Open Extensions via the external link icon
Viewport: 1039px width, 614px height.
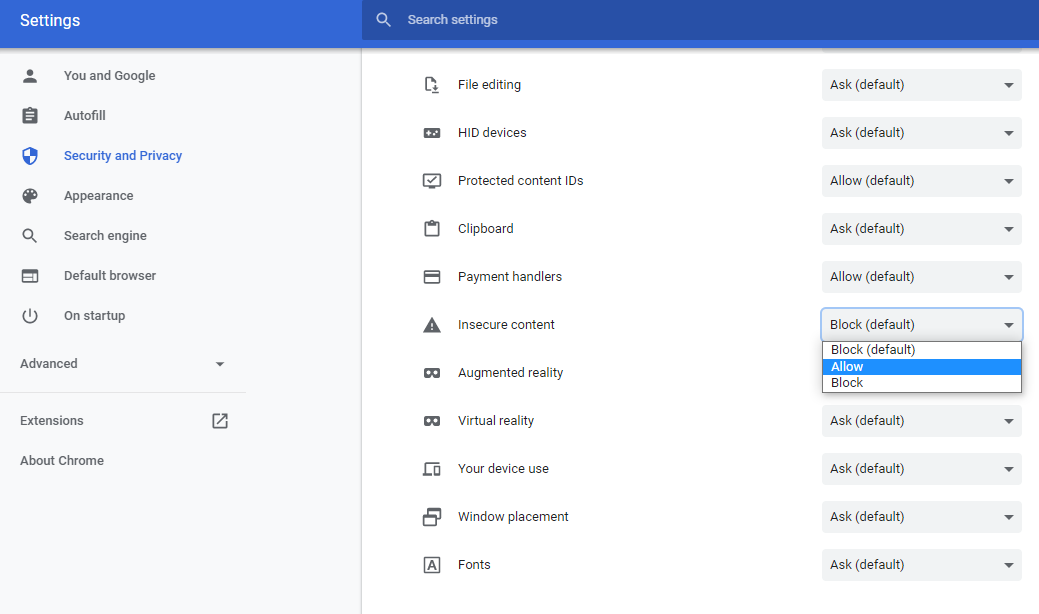pyautogui.click(x=220, y=421)
